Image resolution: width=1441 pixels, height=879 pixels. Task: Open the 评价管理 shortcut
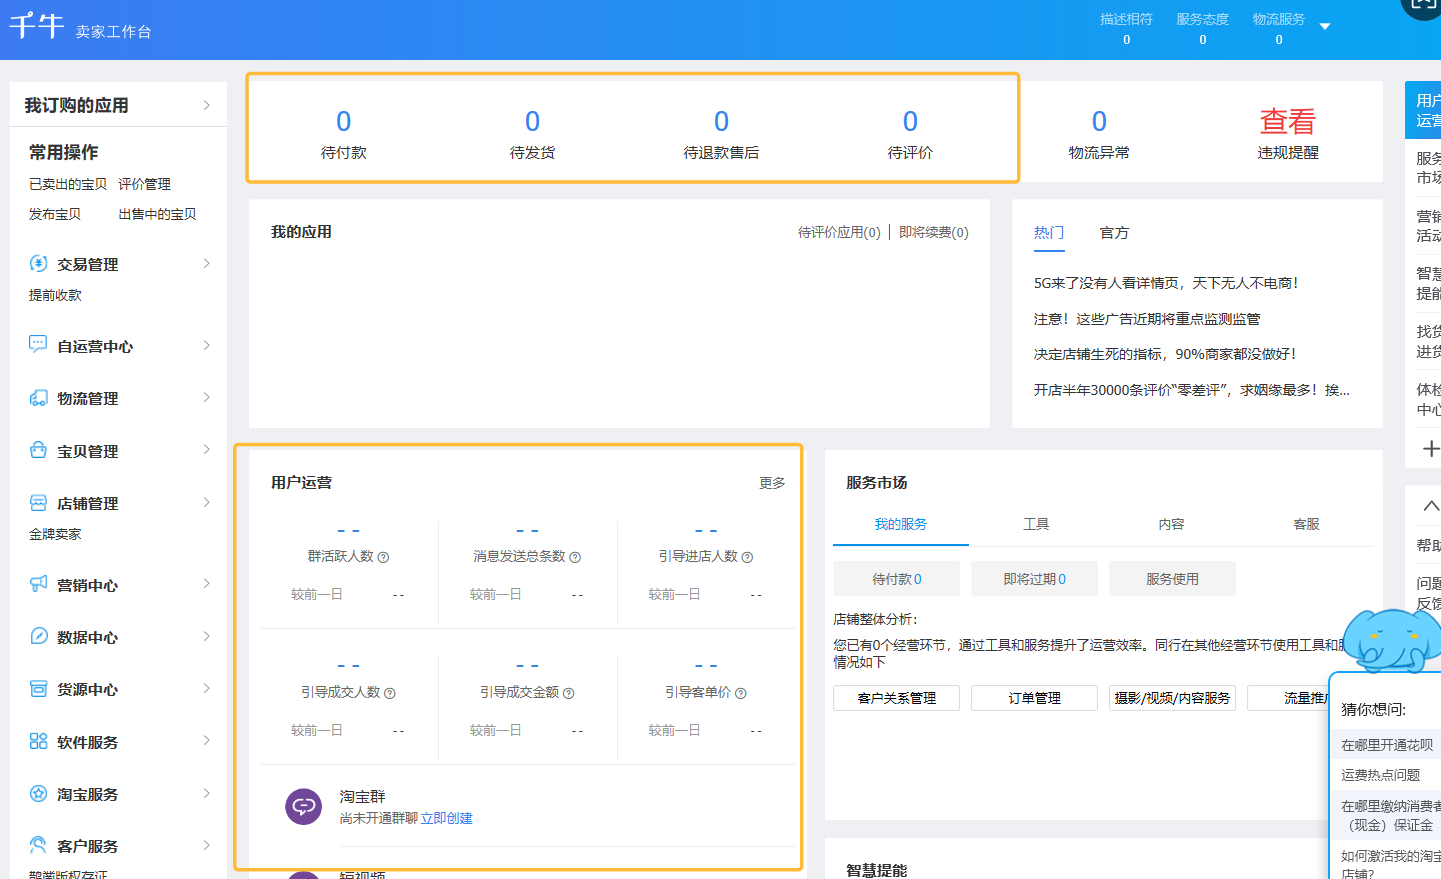pyautogui.click(x=144, y=184)
